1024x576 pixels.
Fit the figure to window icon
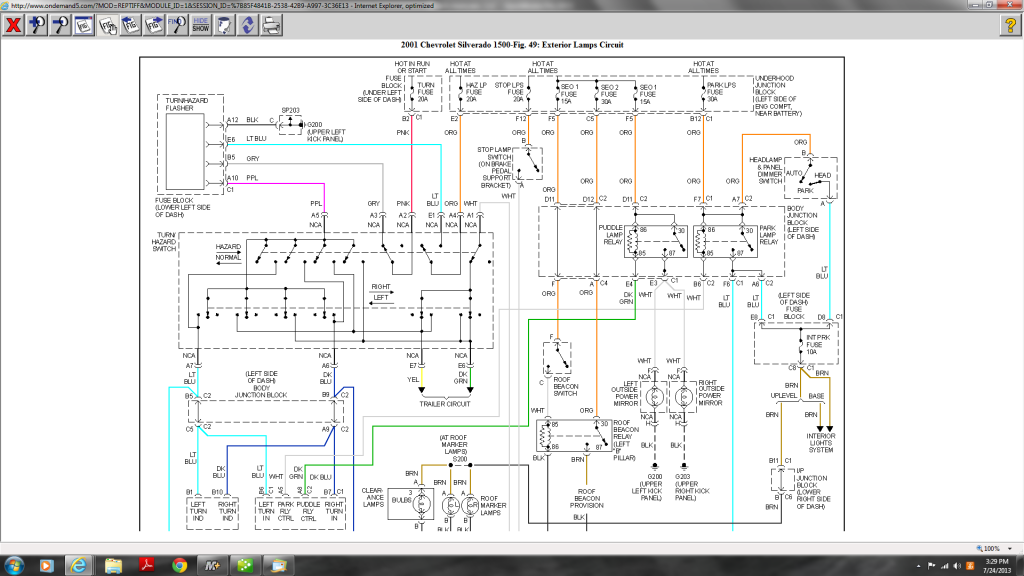coord(84,25)
